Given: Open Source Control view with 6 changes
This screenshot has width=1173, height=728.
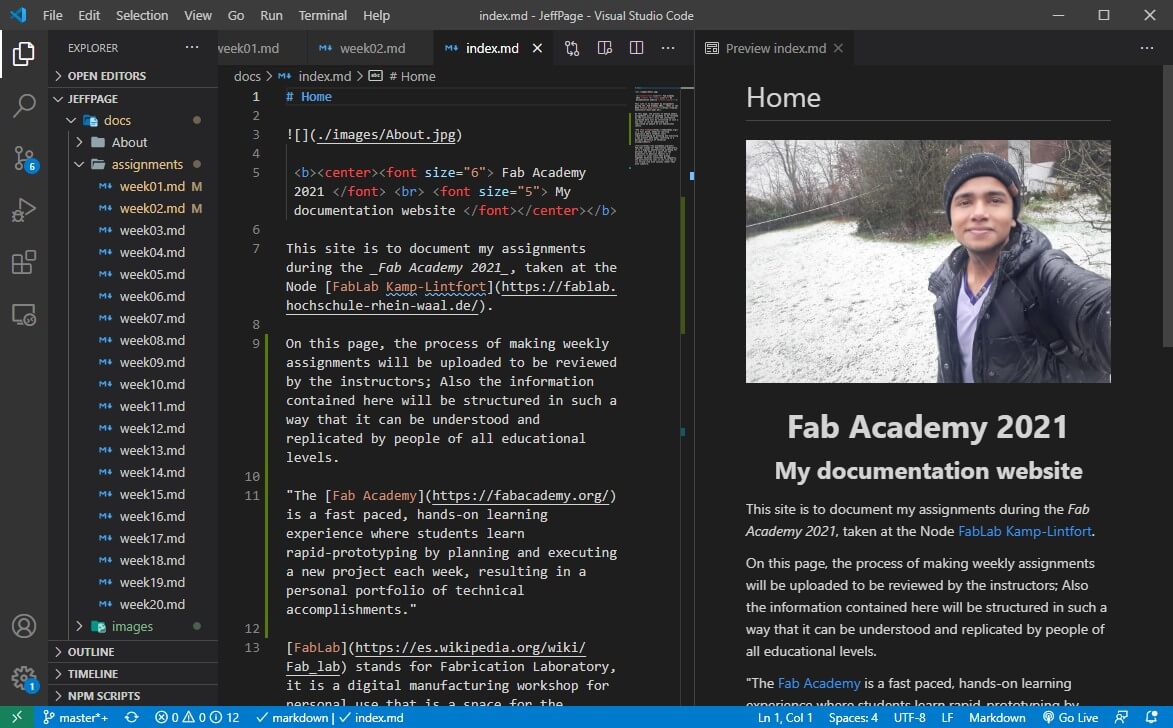Looking at the screenshot, I should coord(23,159).
